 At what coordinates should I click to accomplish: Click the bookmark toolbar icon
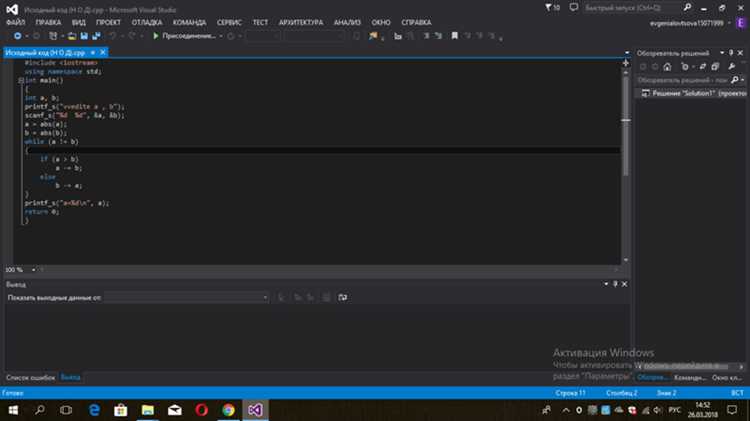point(454,36)
